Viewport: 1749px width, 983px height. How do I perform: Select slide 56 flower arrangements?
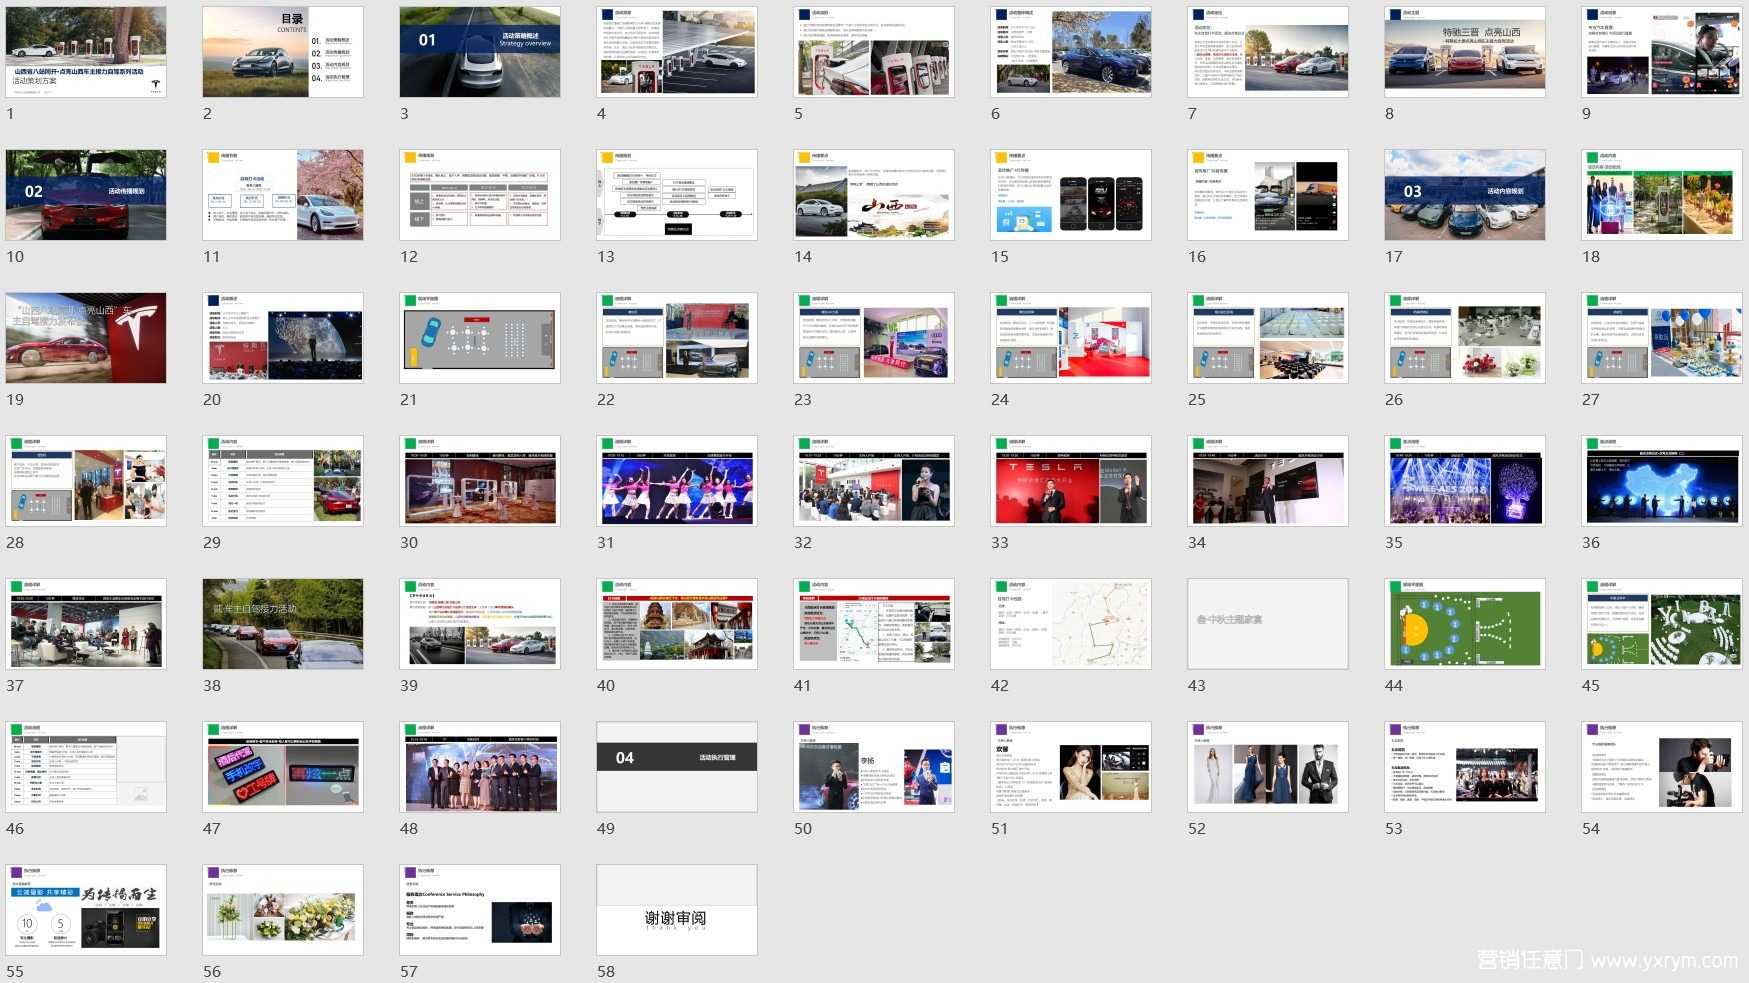(283, 910)
